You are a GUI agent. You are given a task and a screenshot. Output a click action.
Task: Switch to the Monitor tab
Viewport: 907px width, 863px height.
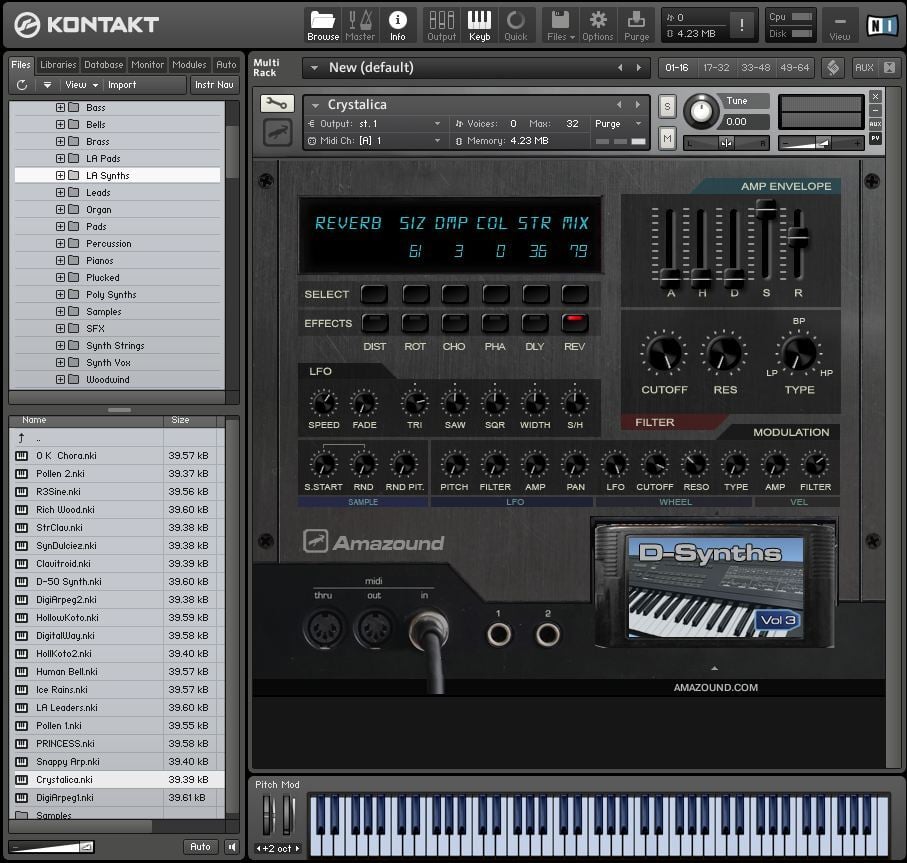pos(148,65)
